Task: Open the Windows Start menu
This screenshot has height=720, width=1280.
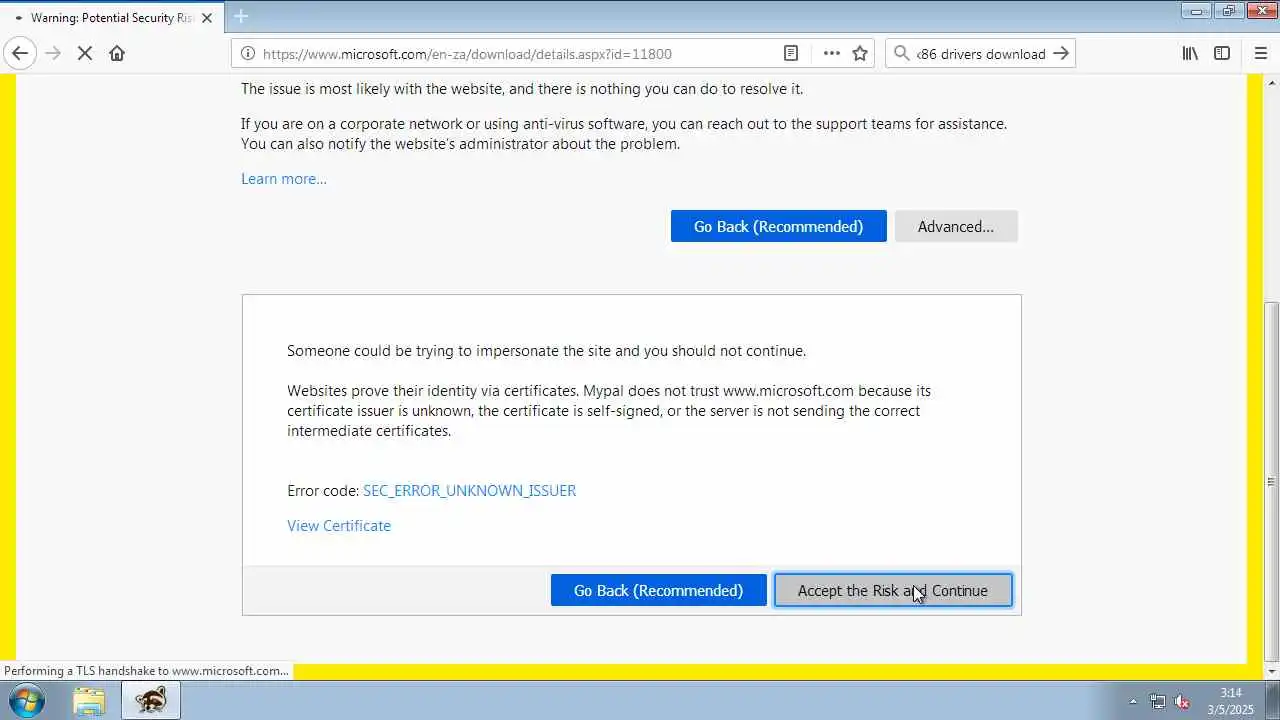Action: tap(27, 700)
